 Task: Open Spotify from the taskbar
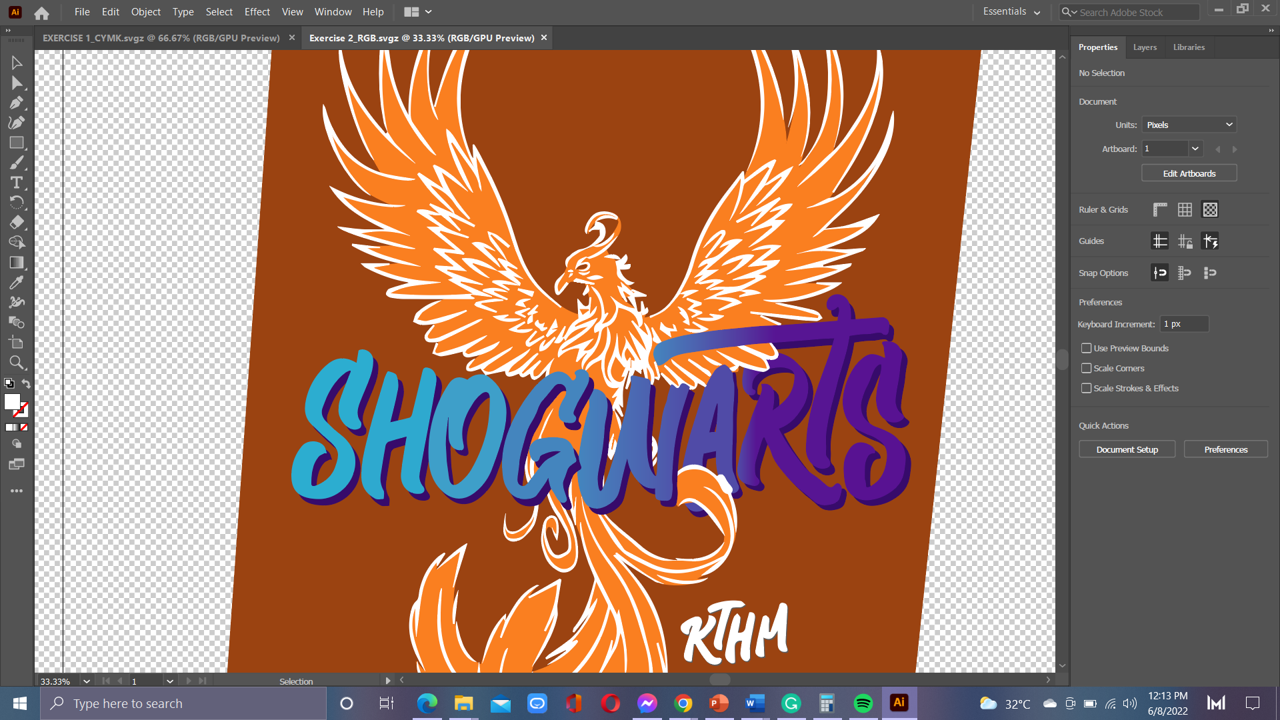point(863,703)
